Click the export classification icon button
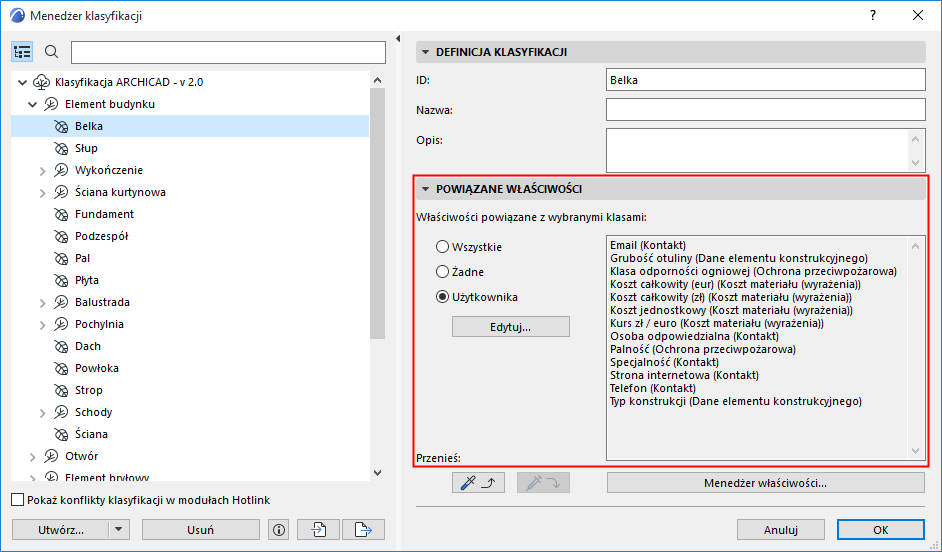Viewport: 942px width, 552px height. 363,530
